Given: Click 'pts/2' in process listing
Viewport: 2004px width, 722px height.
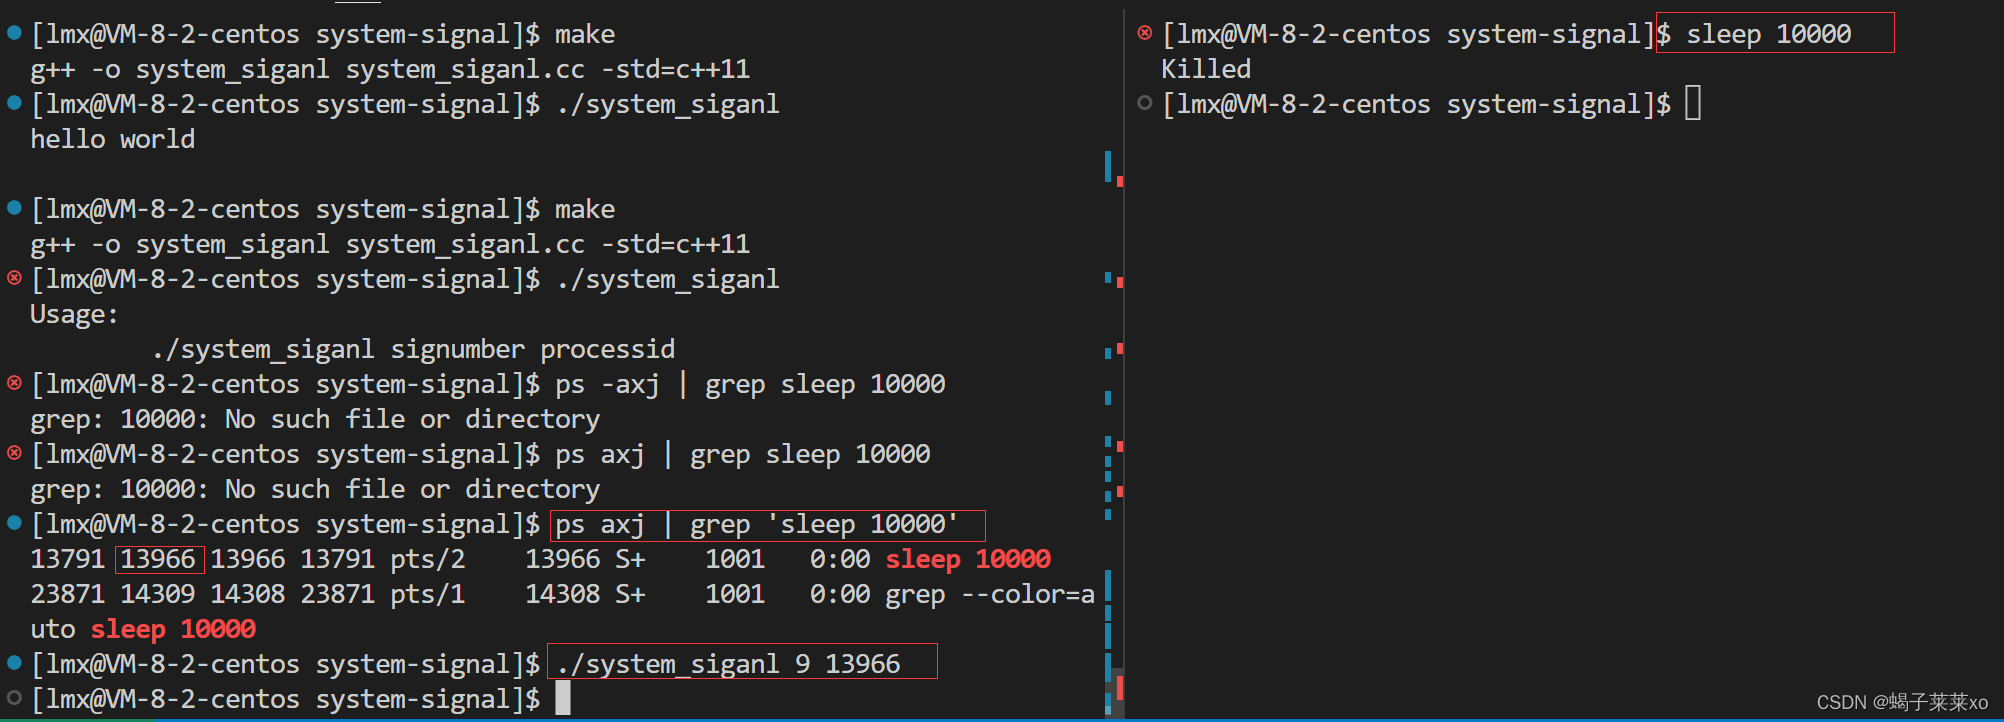Looking at the screenshot, I should click(428, 559).
